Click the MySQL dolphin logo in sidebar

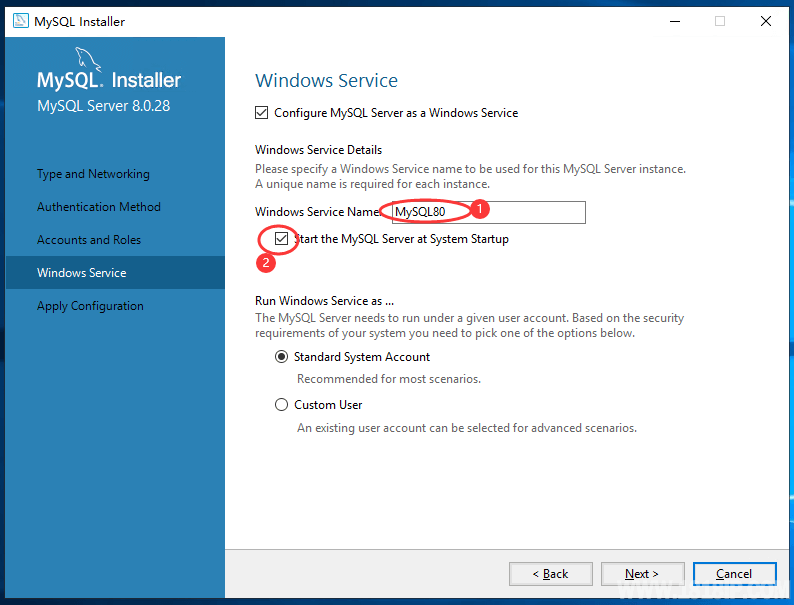88,60
